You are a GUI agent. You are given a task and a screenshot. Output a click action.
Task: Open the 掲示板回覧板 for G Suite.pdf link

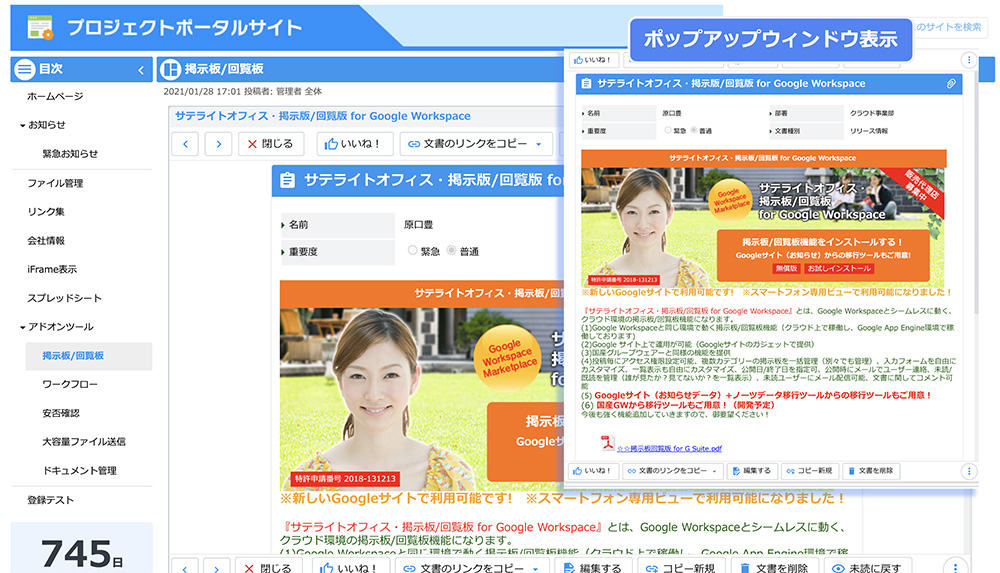[669, 449]
